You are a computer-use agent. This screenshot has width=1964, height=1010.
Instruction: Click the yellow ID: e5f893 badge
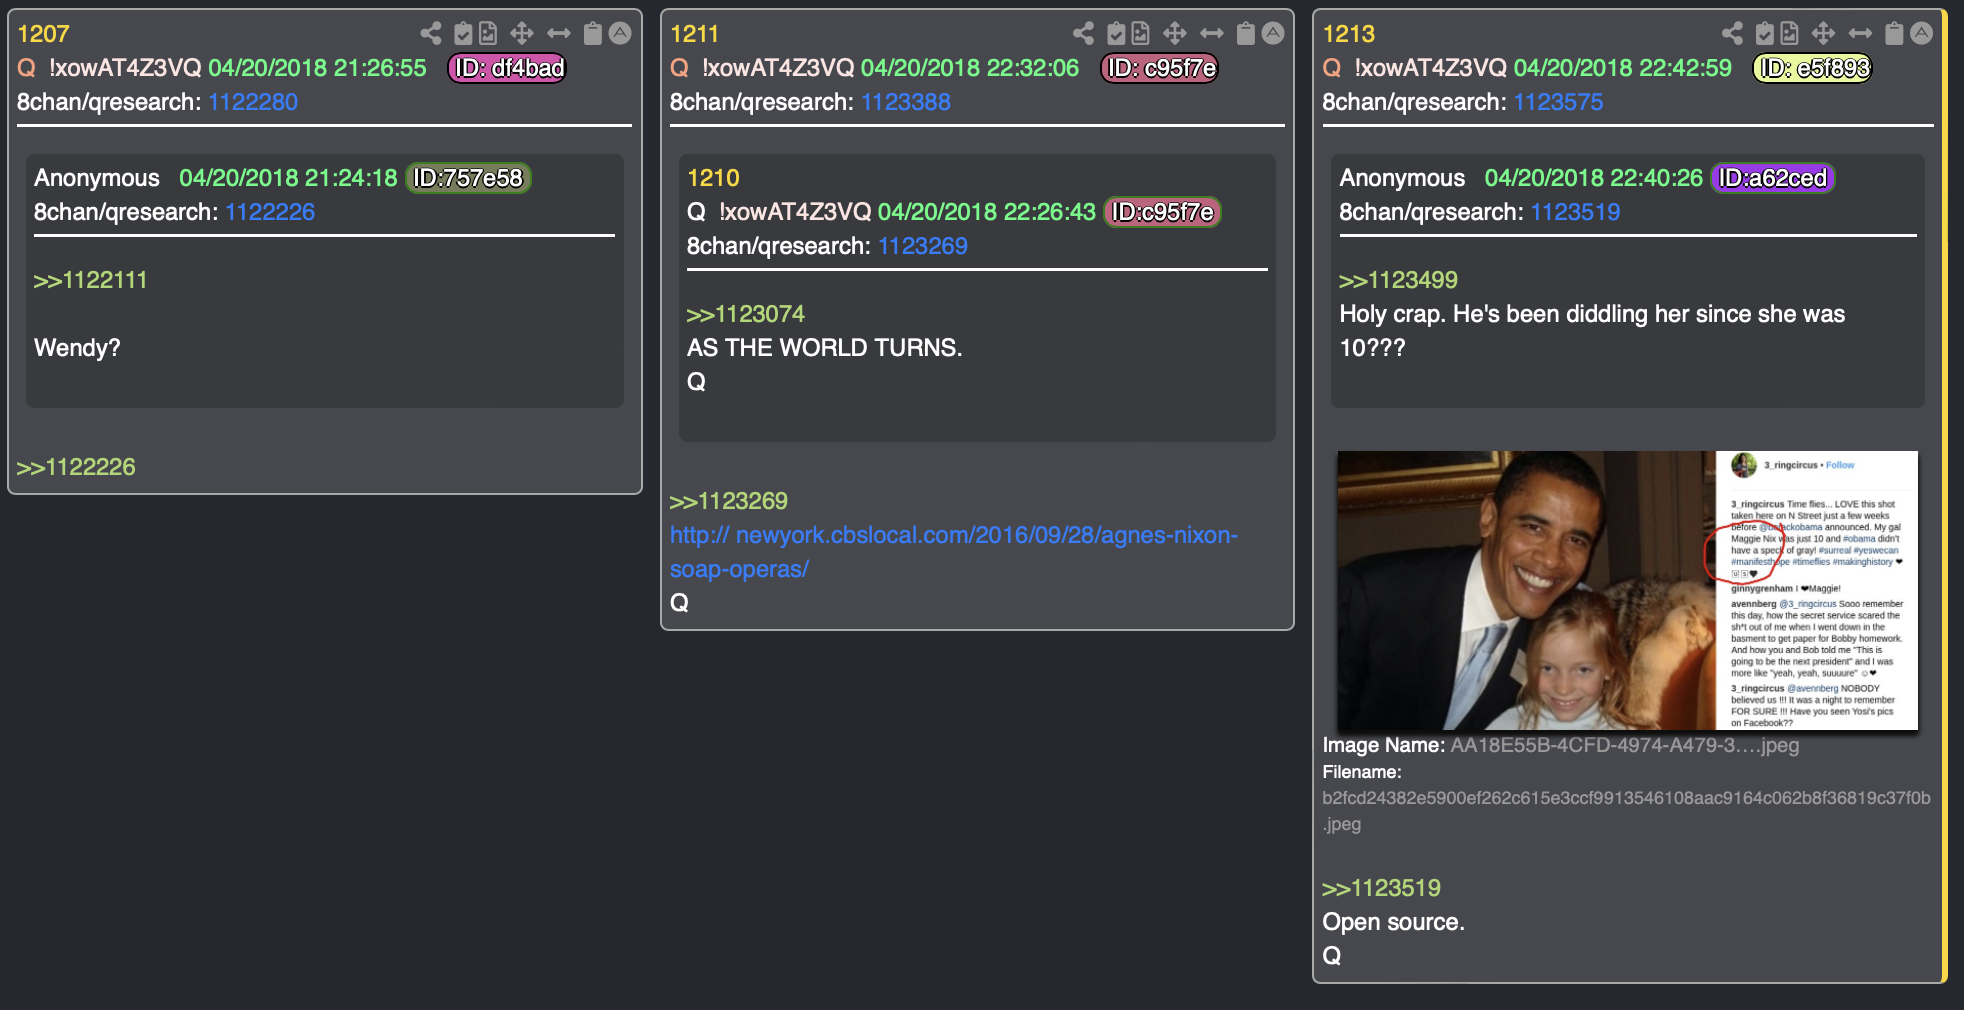(x=1812, y=68)
